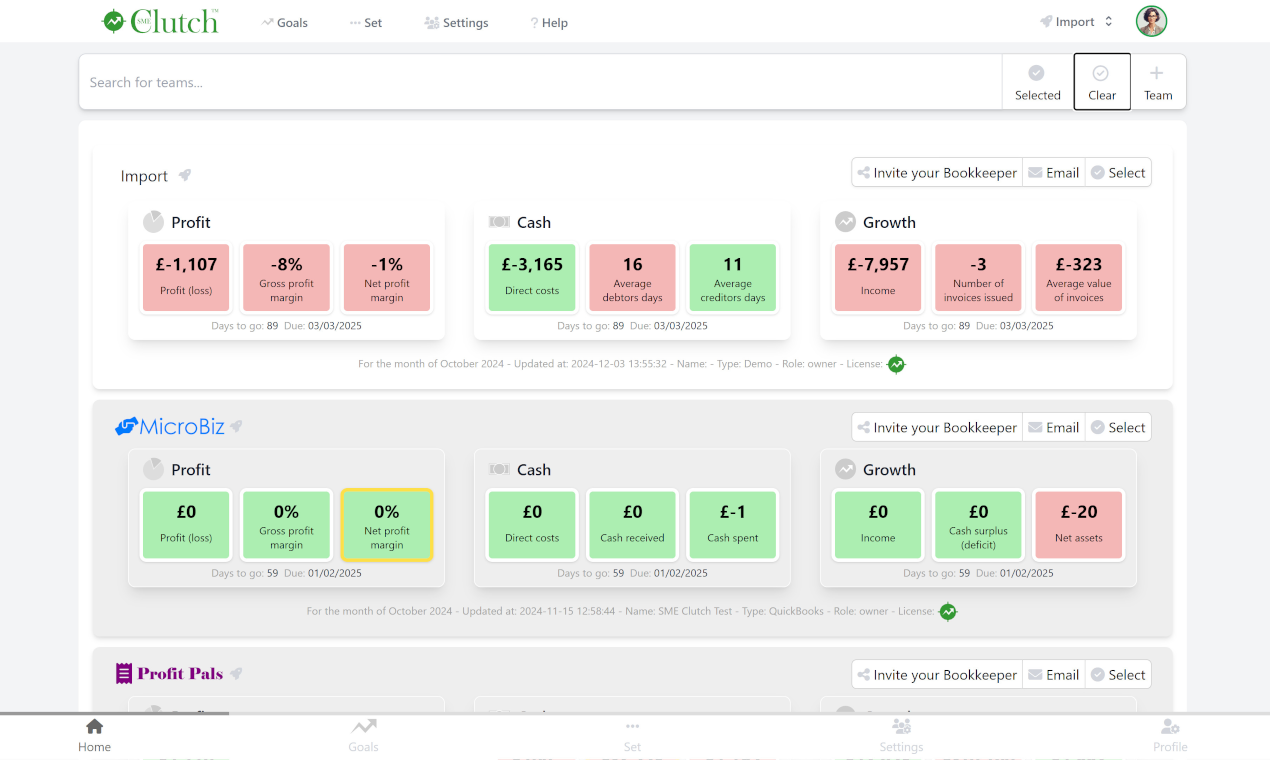Click the Import Cash banknote icon
This screenshot has width=1270, height=760.
pyautogui.click(x=499, y=222)
